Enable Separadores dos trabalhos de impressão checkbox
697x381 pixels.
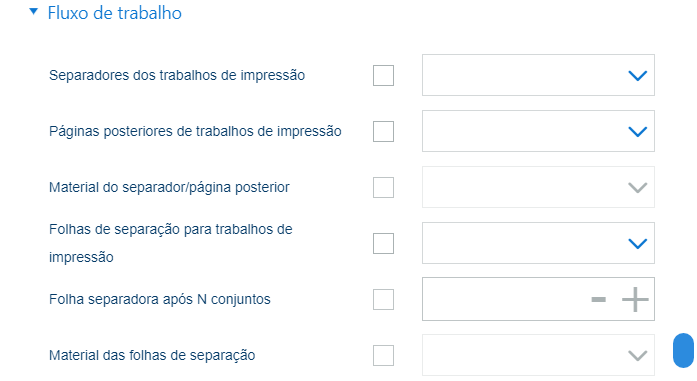(x=383, y=75)
